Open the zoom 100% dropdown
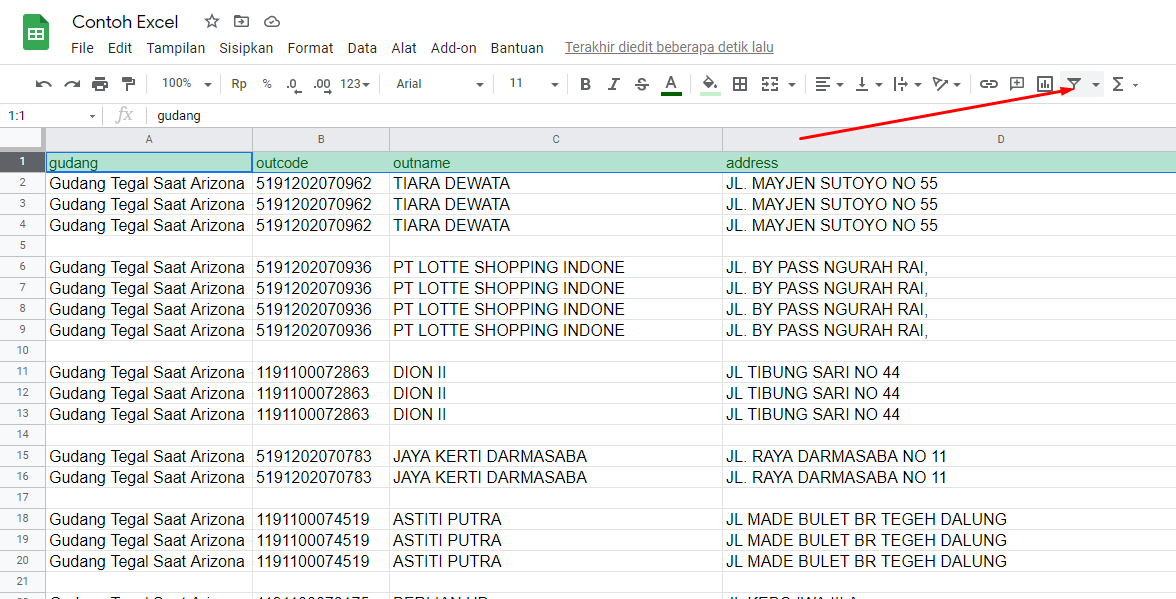This screenshot has width=1176, height=599. (x=187, y=84)
